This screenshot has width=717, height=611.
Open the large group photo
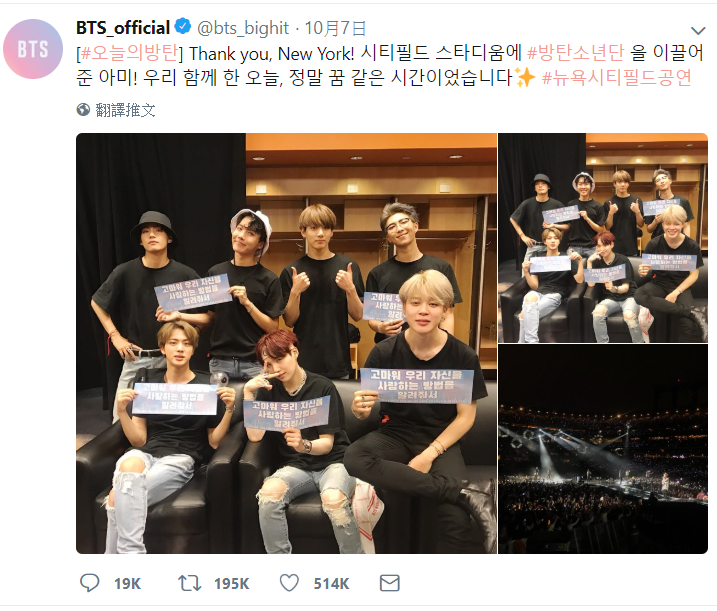(x=286, y=343)
